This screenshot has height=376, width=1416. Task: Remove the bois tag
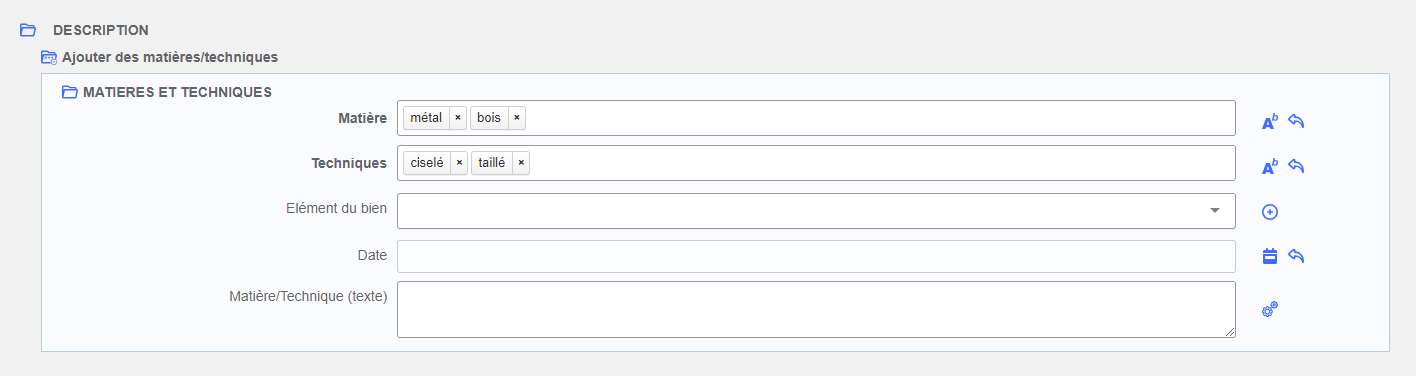click(517, 118)
